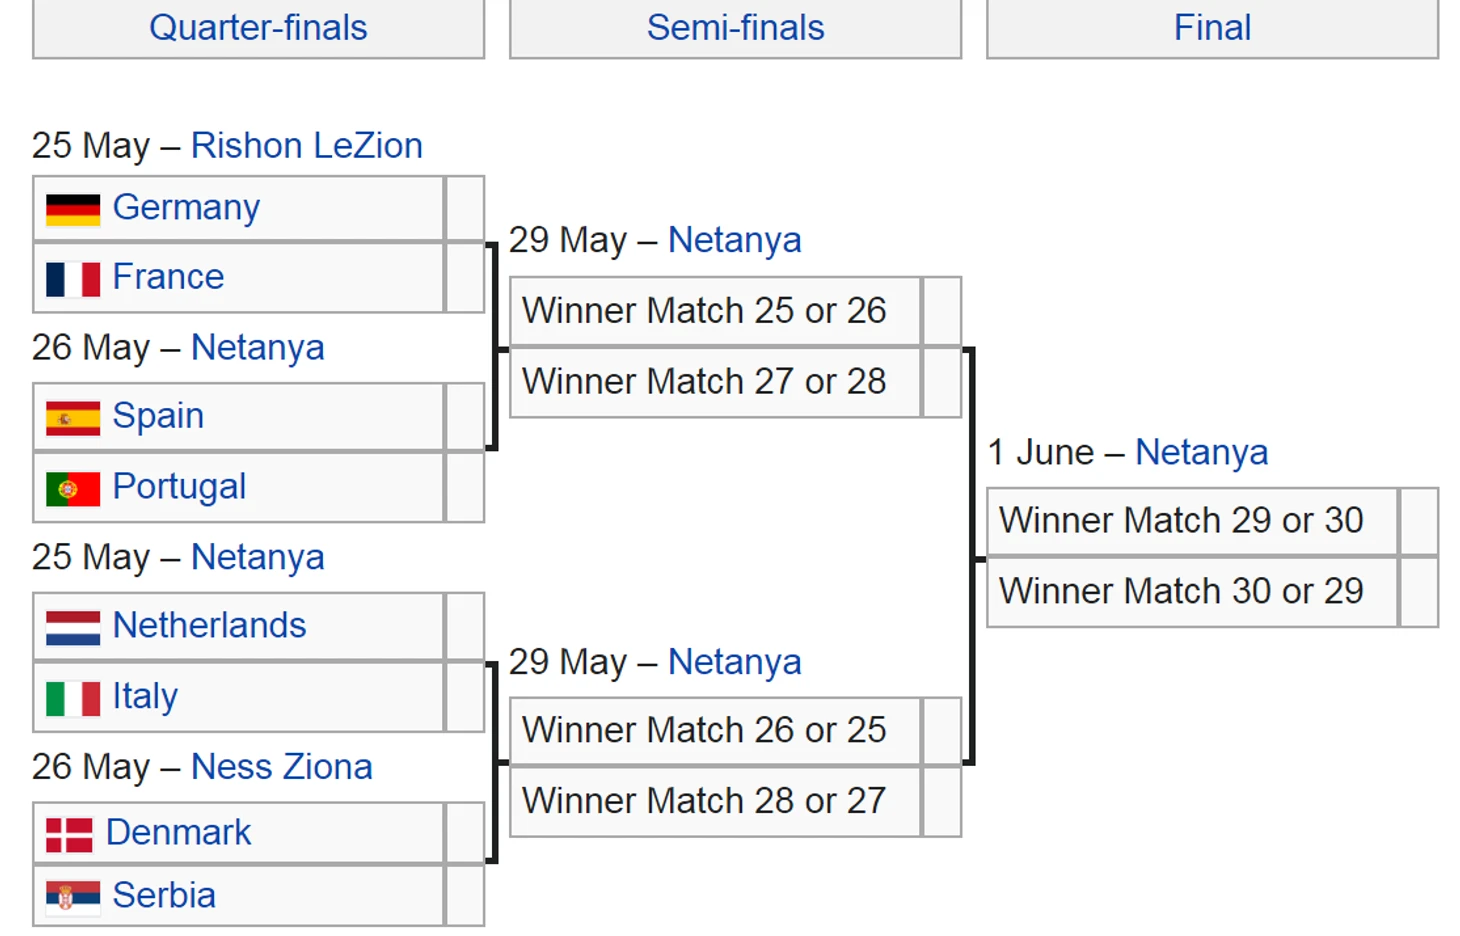Open the Denmark team link
1460x936 pixels.
(178, 833)
